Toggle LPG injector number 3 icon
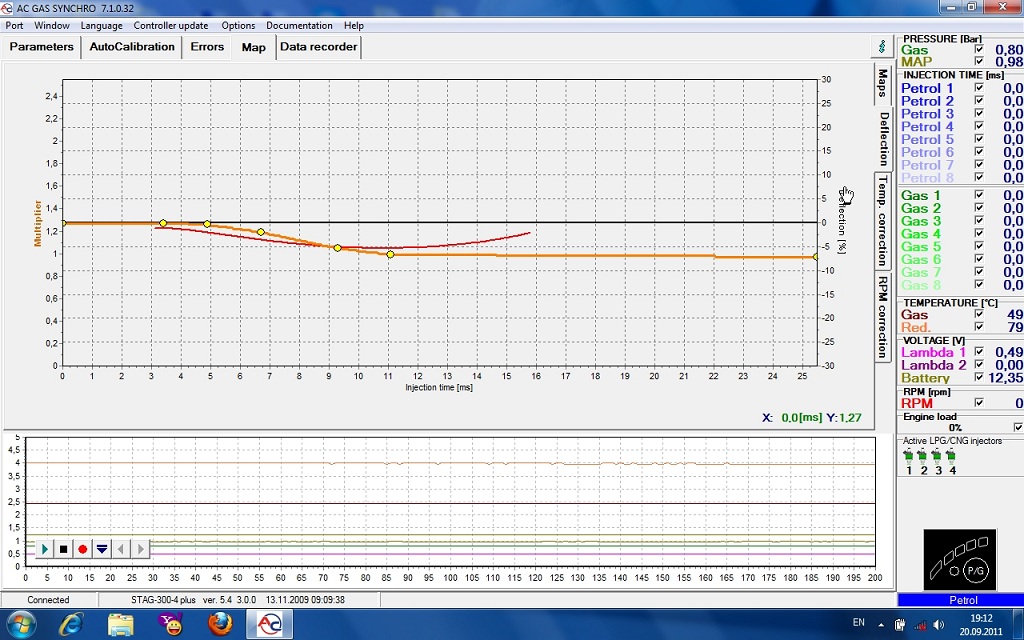This screenshot has width=1024, height=640. 938,456
